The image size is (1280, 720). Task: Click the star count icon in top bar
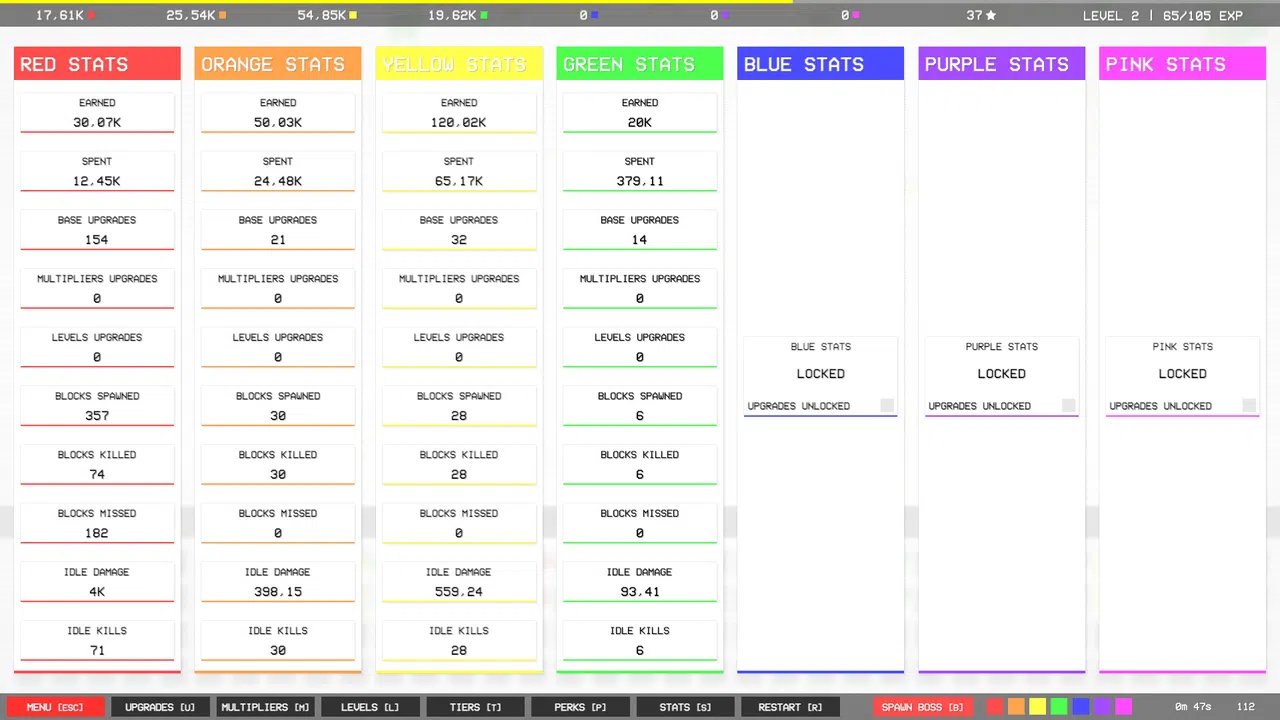click(991, 16)
